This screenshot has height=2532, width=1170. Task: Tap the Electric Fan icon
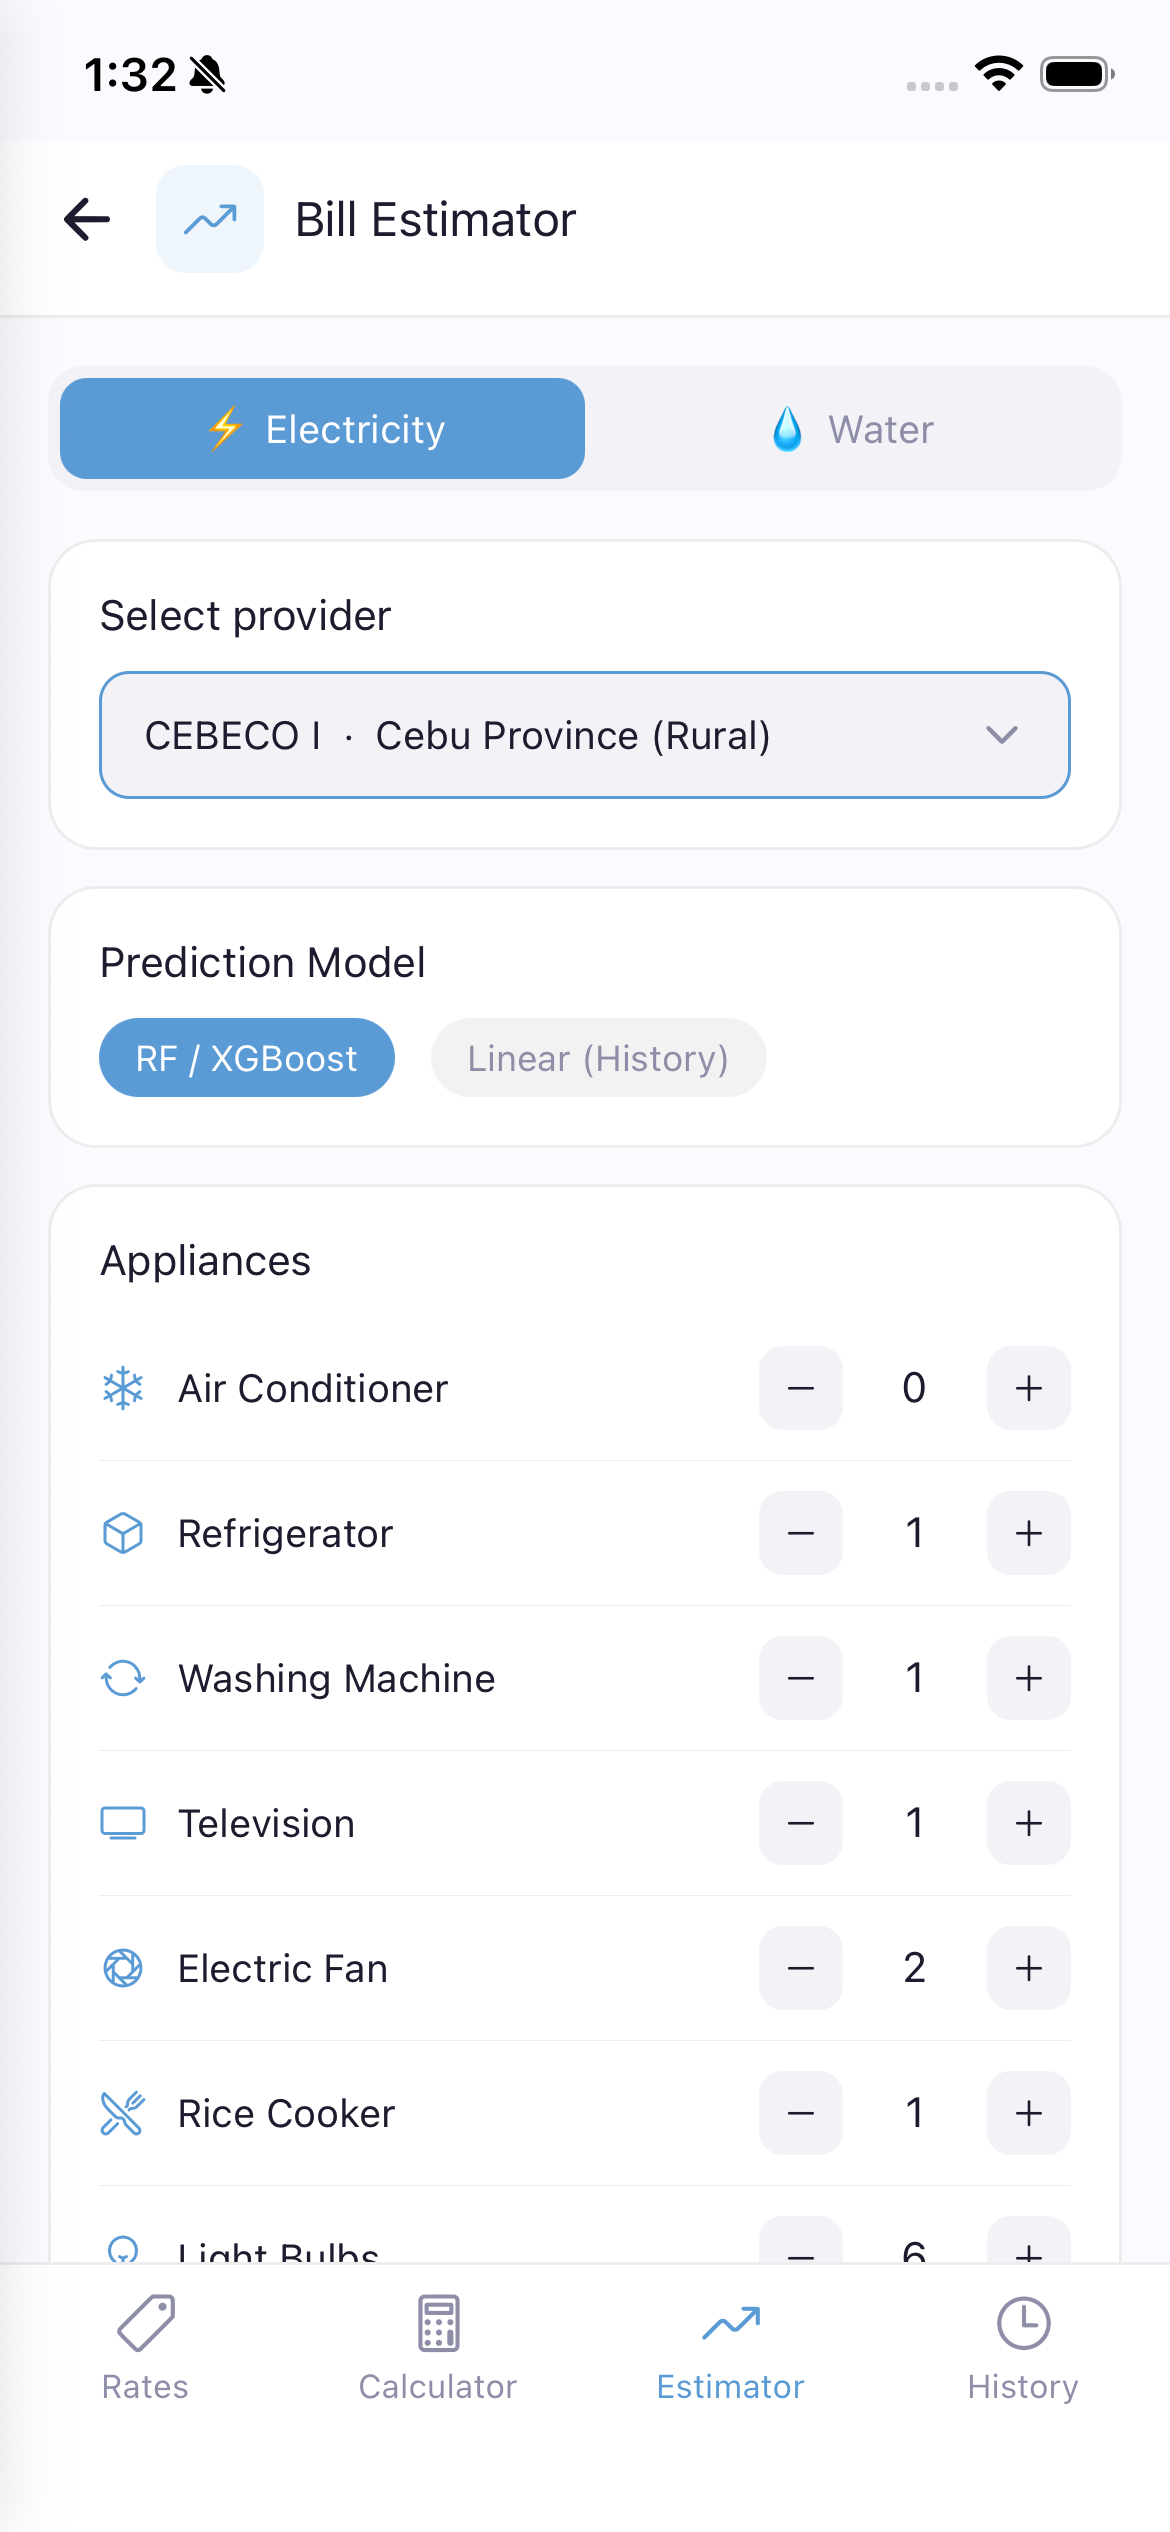tap(123, 1968)
